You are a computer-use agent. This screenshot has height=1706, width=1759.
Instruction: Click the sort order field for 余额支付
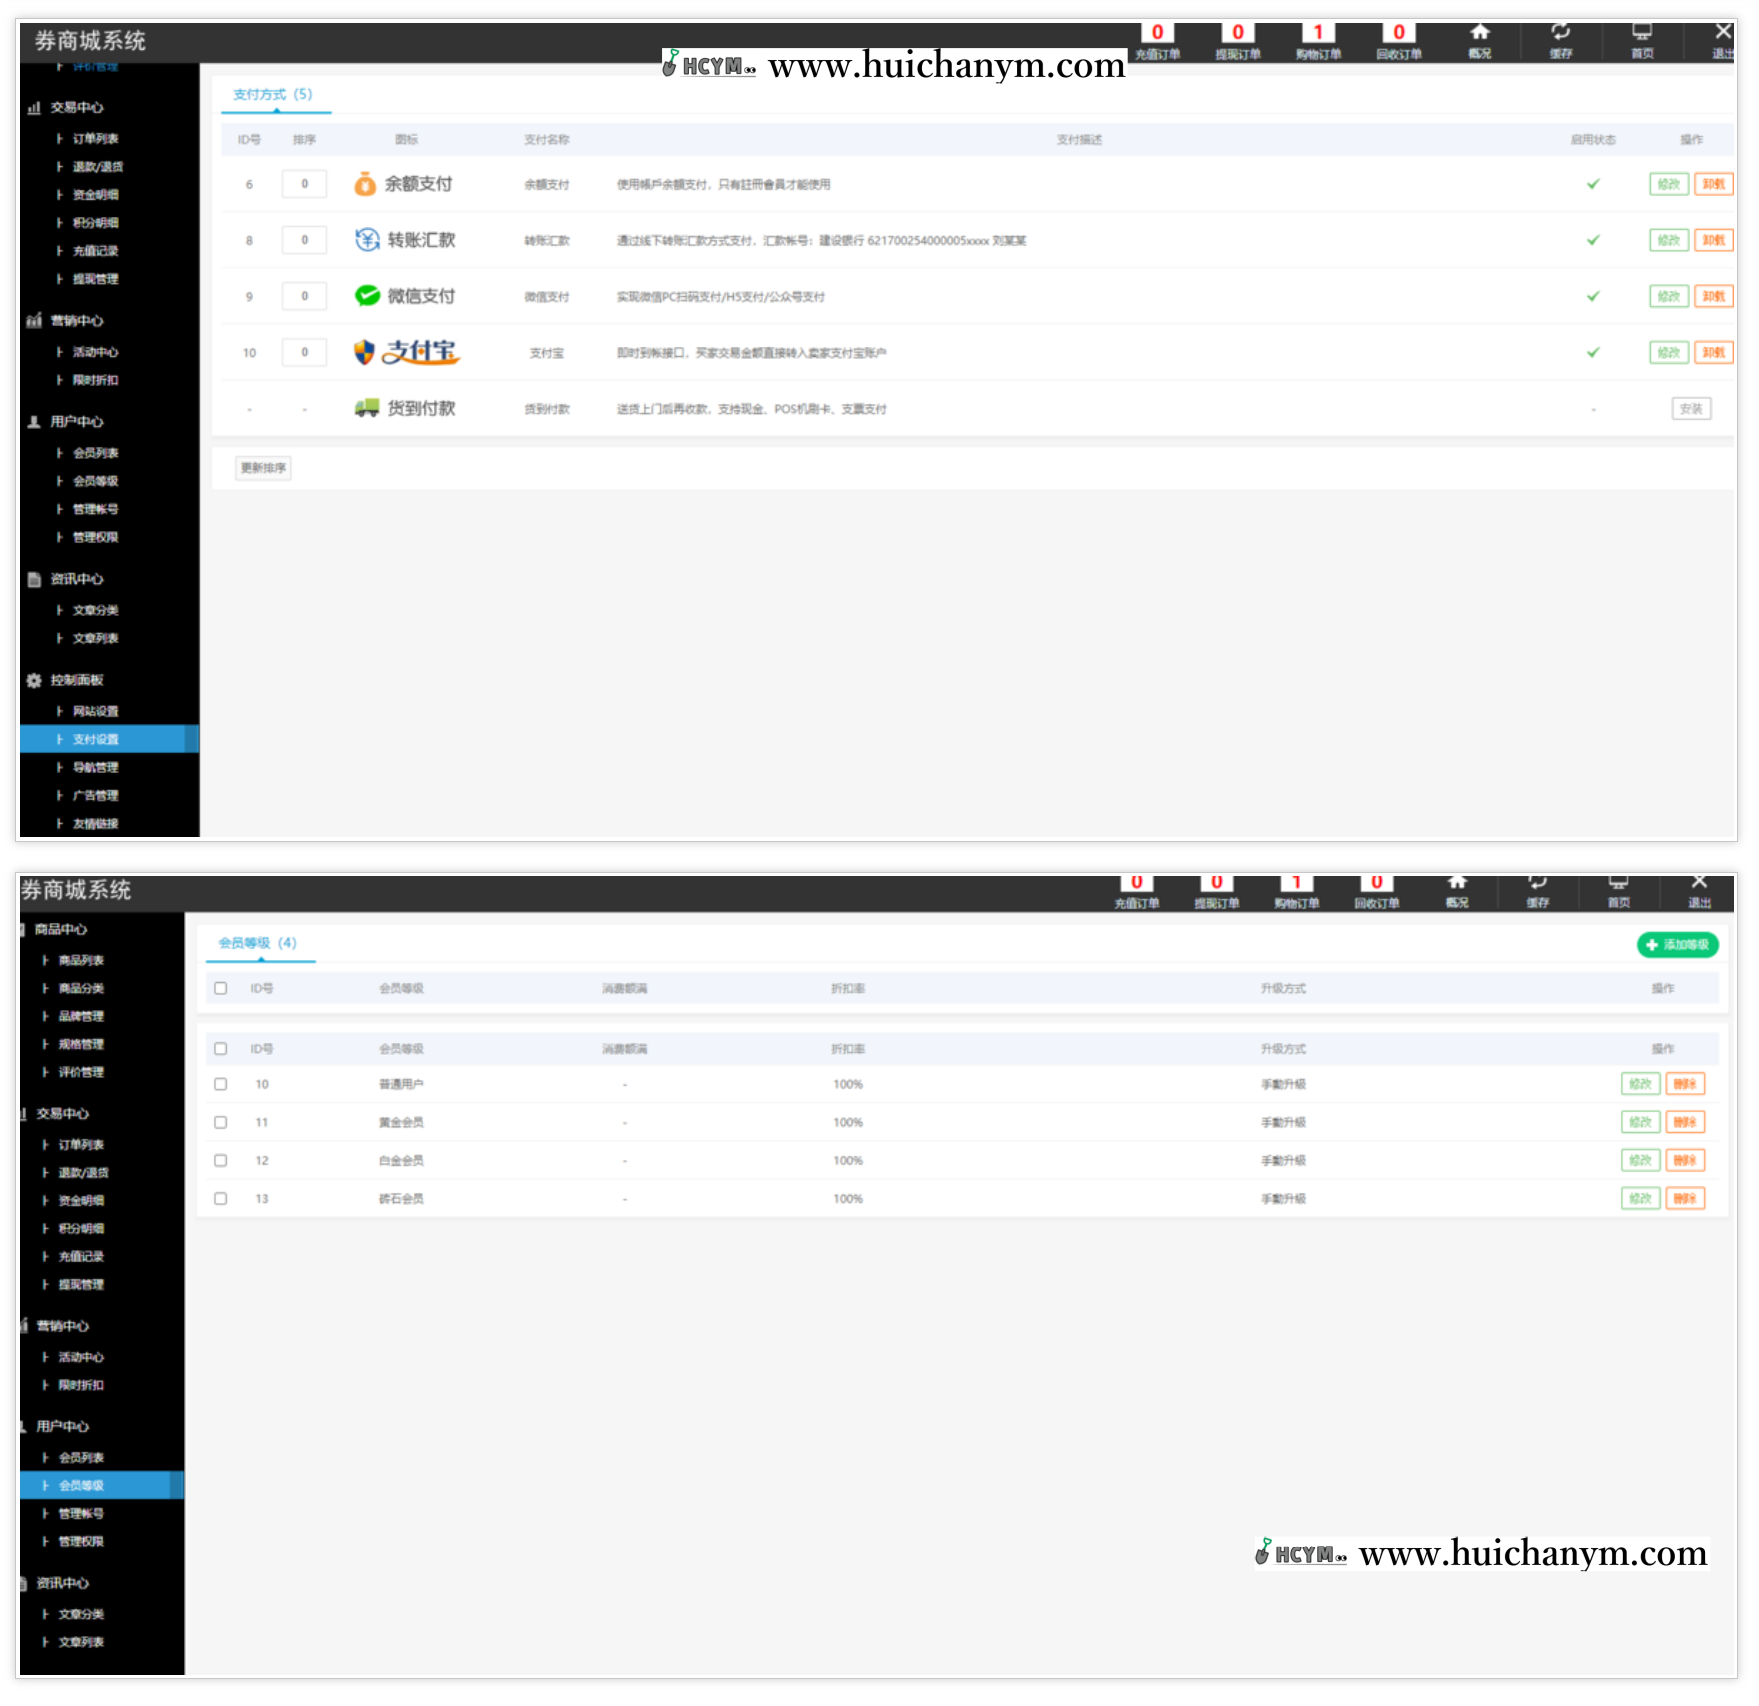(x=305, y=184)
